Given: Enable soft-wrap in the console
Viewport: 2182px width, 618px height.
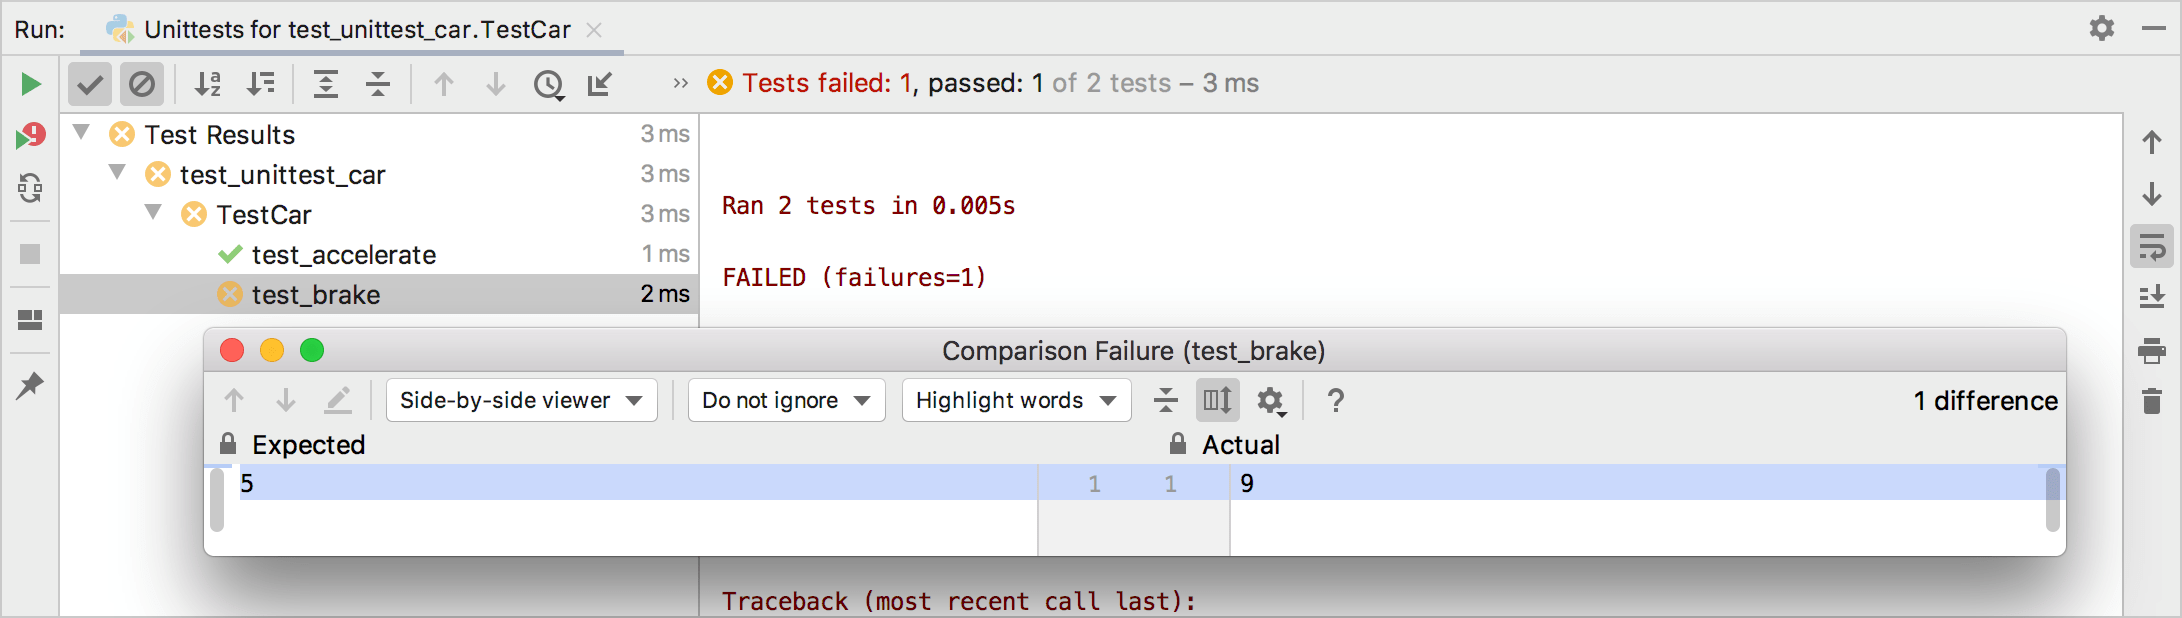Looking at the screenshot, I should (x=2150, y=247).
